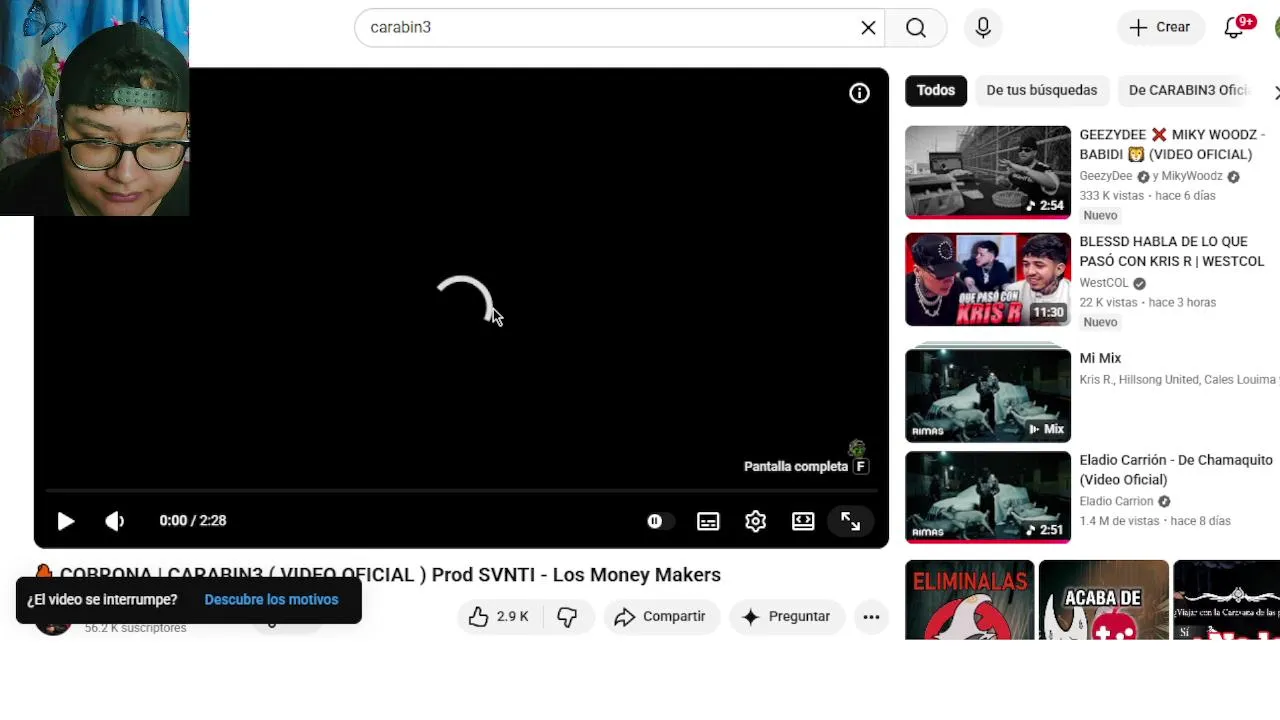Open BLESSD HABLA DE LO QUE PASÓ title

coord(1171,252)
